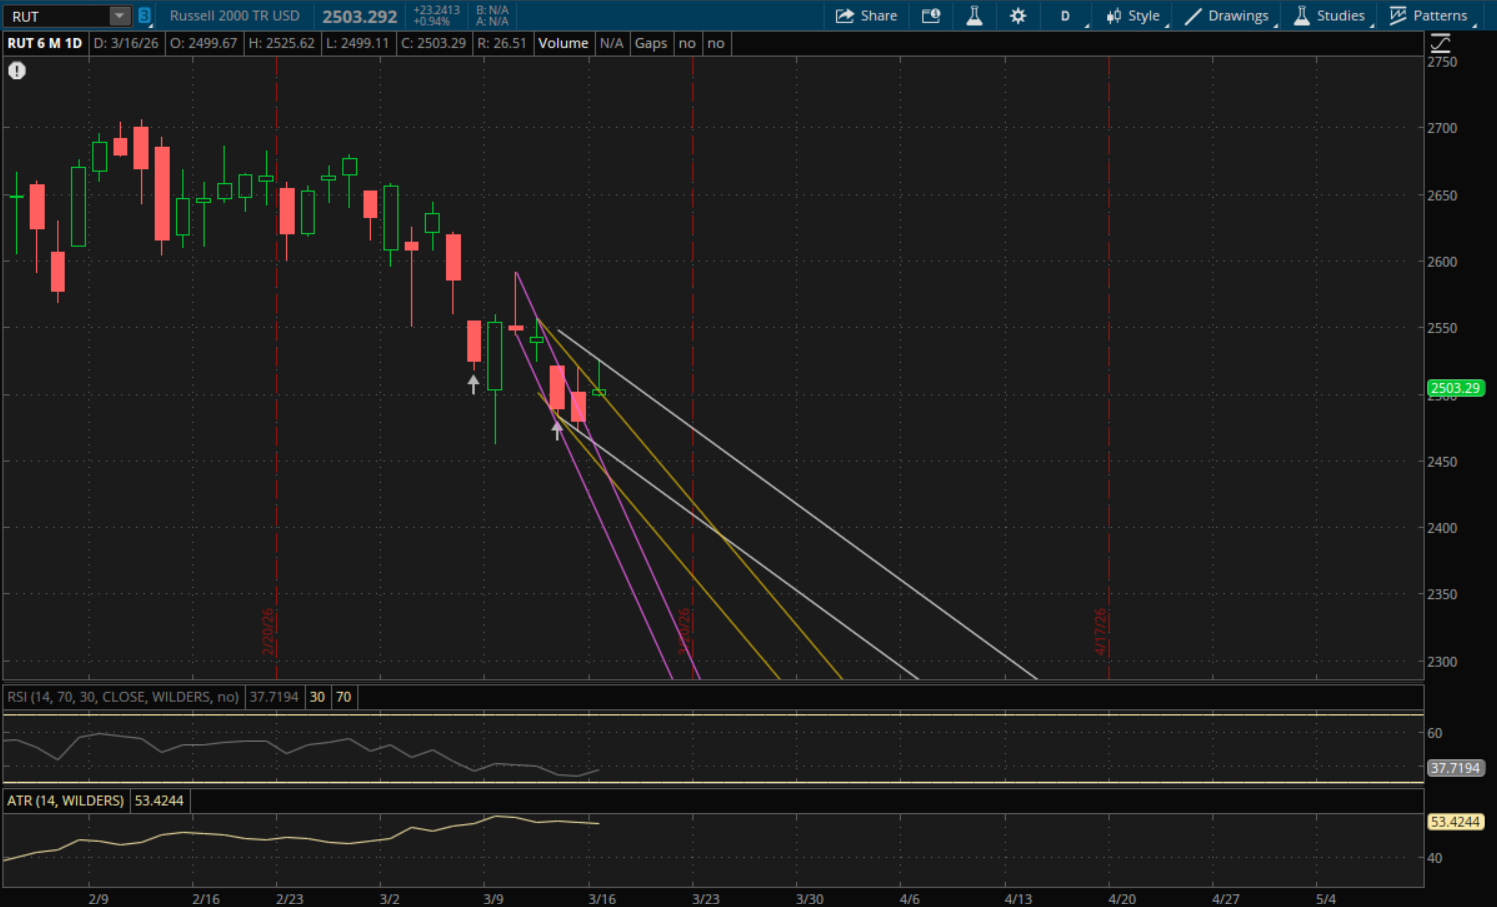Open the Style dropdown menu

click(1133, 16)
